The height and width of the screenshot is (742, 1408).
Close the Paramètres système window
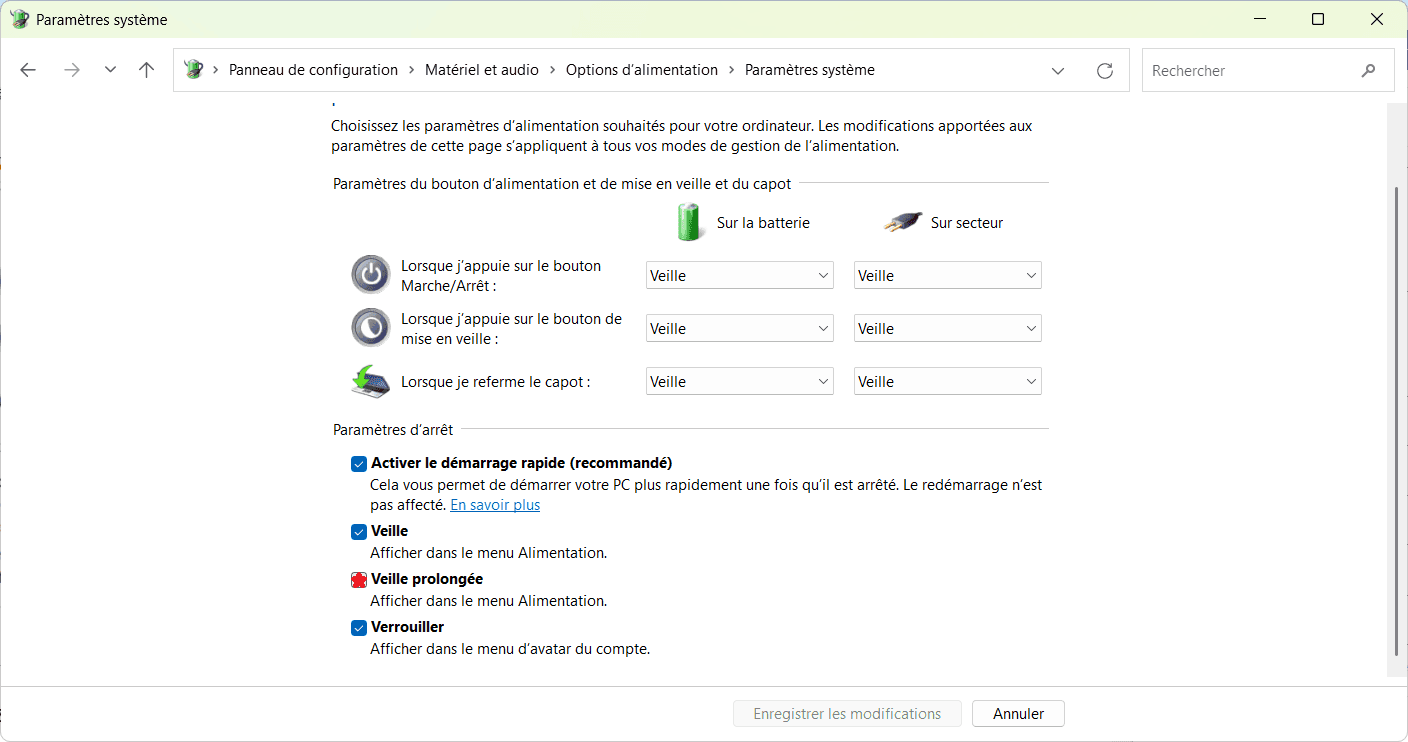[x=1377, y=19]
